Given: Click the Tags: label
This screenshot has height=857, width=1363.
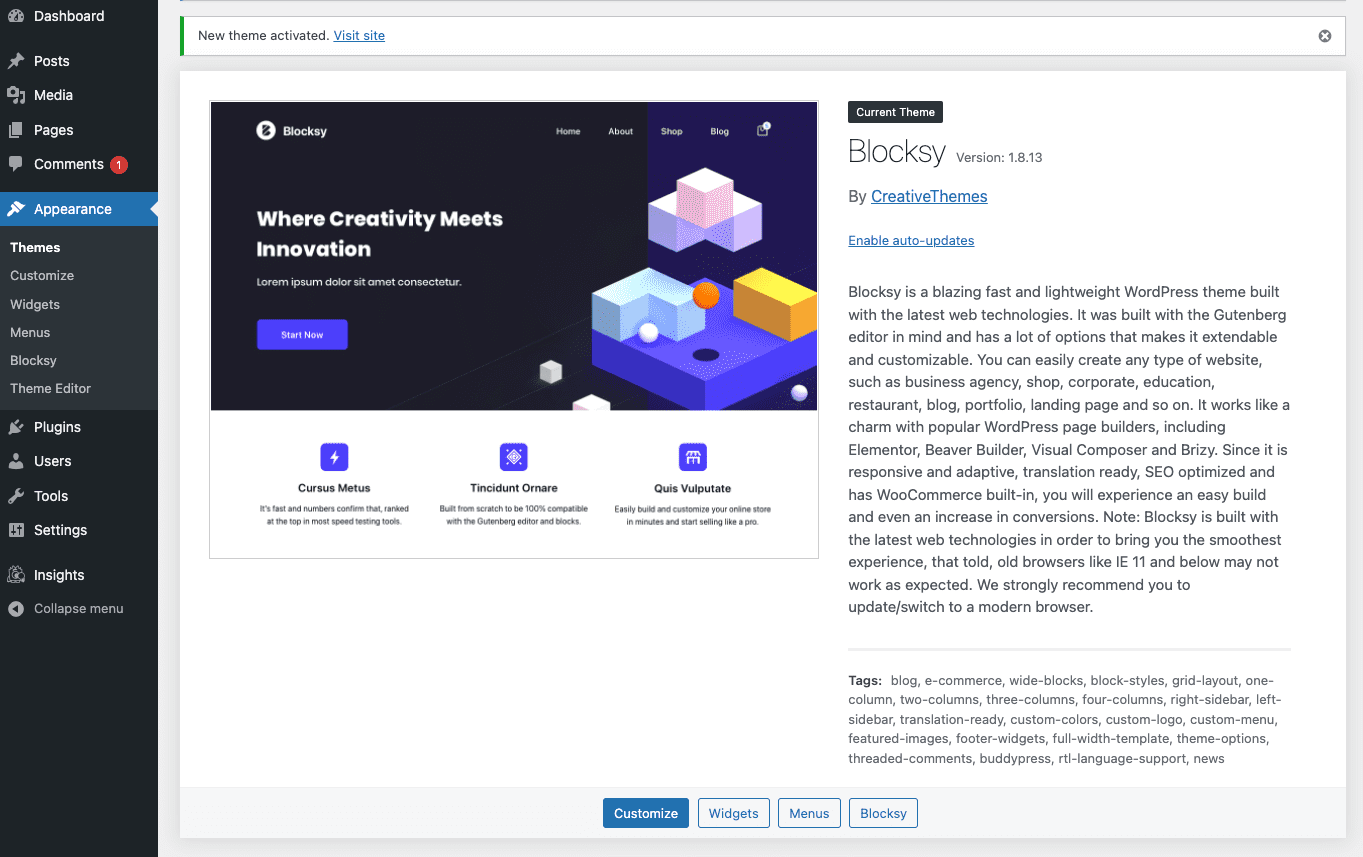Looking at the screenshot, I should coord(865,680).
